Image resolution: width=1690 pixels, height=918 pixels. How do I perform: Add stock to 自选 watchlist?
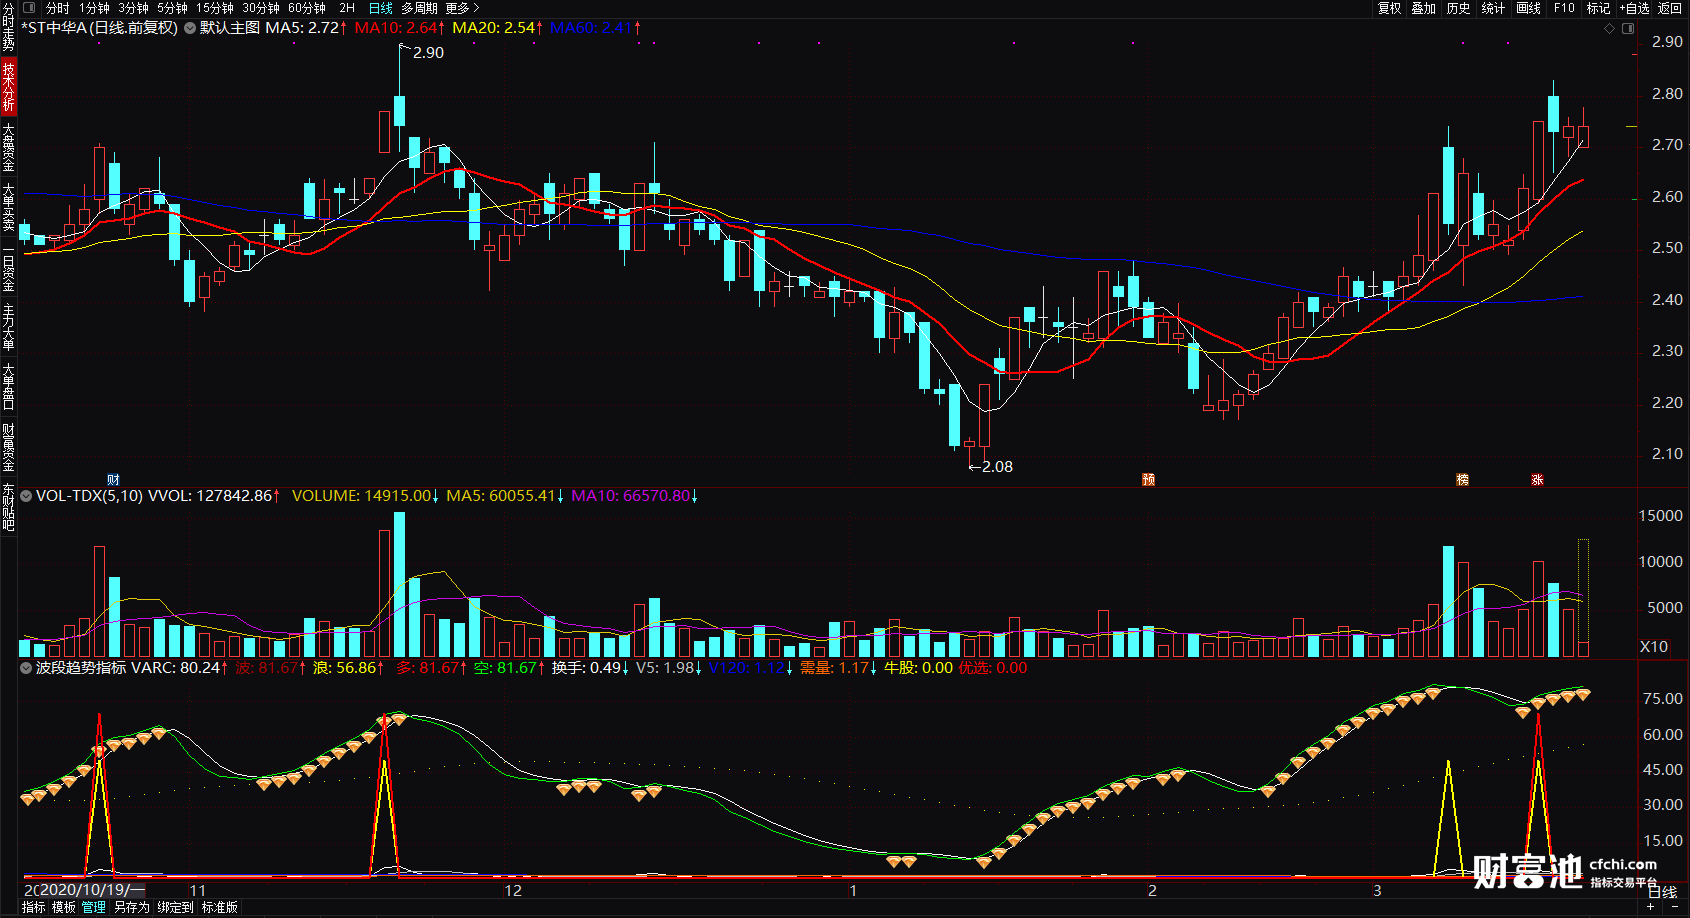pos(1635,8)
